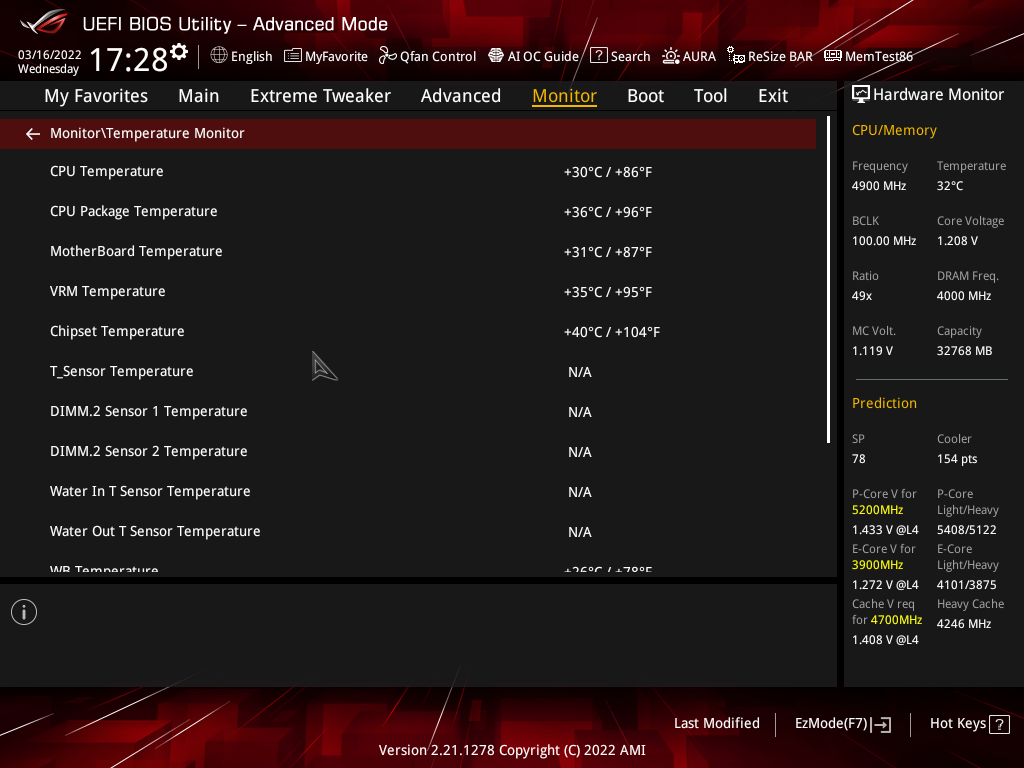Open the My Favorites tab
The height and width of the screenshot is (768, 1024).
point(96,96)
